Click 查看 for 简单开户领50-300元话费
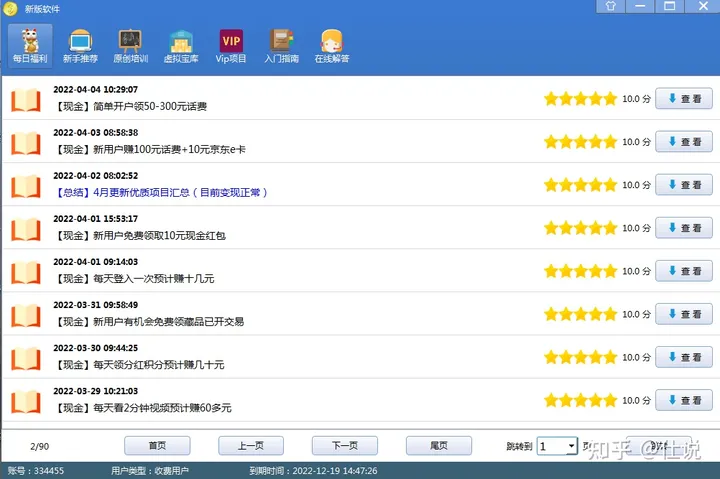The width and height of the screenshot is (720, 479). [x=684, y=99]
